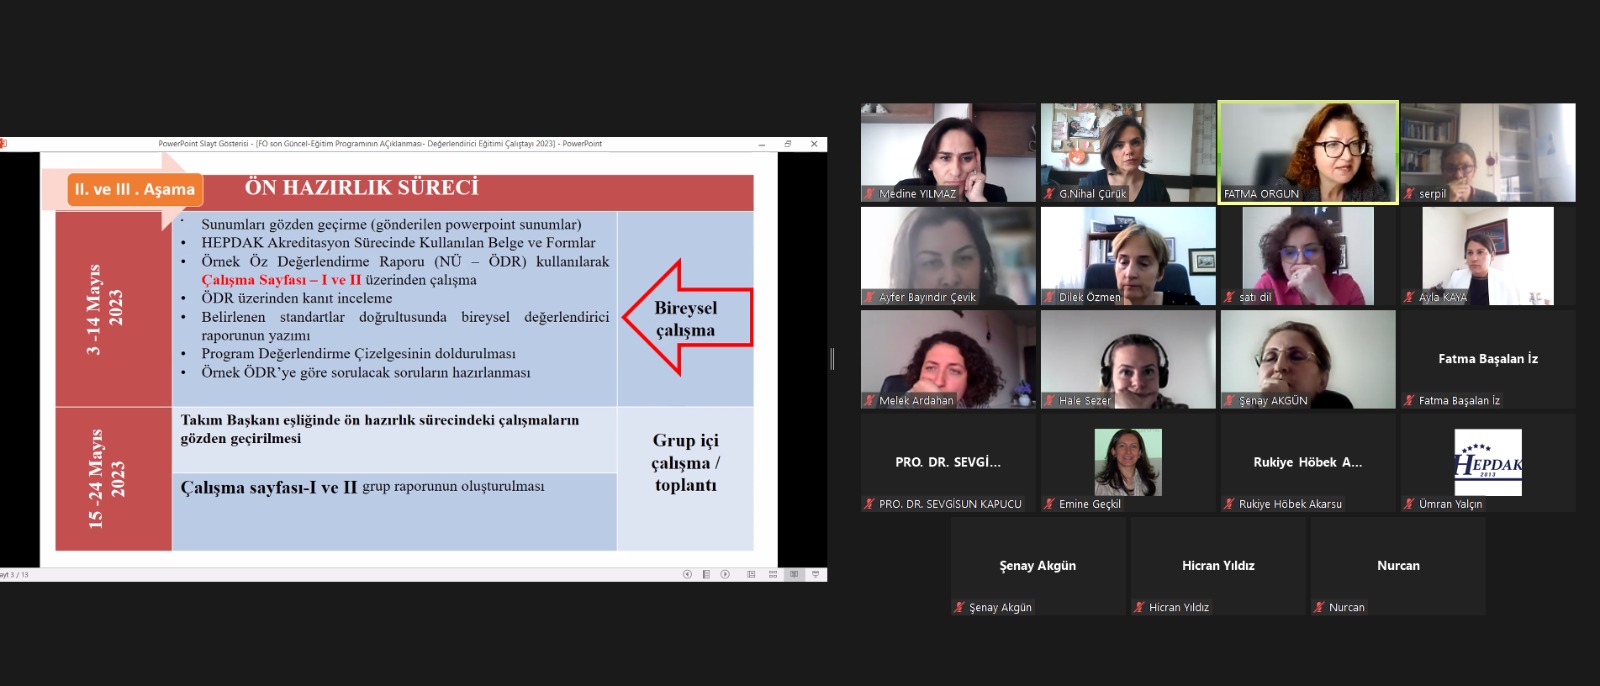Image resolution: width=1600 pixels, height=686 pixels.
Task: Click Ümran Yalçın's HEPDAK logo tile
Action: coord(1487,462)
